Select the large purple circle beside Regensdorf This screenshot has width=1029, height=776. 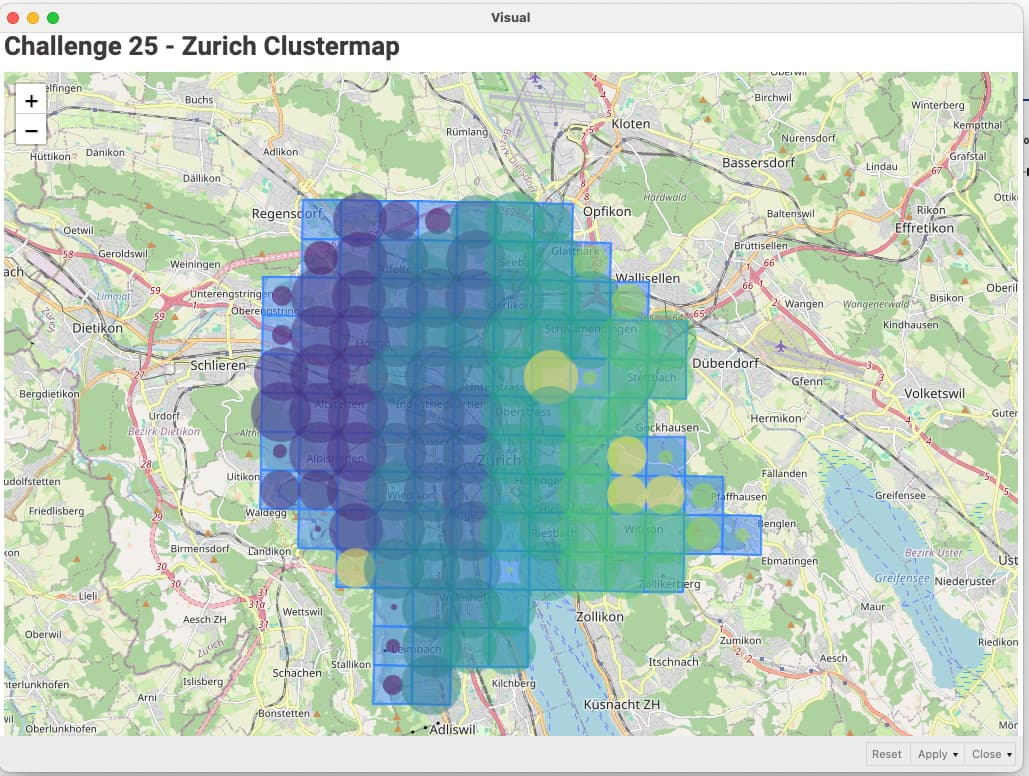click(x=359, y=219)
